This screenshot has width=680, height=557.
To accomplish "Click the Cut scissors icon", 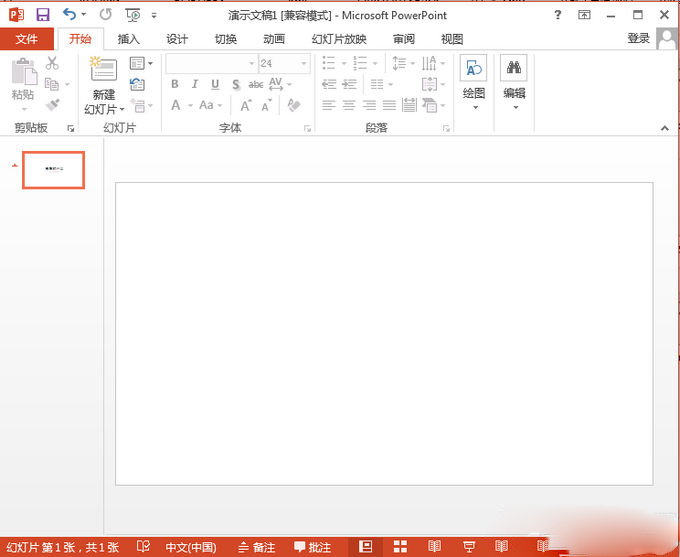I will coord(52,63).
